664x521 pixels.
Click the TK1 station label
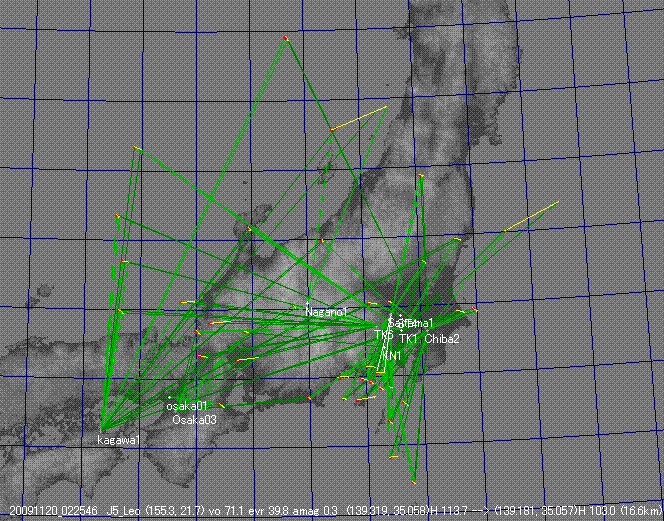coord(409,339)
